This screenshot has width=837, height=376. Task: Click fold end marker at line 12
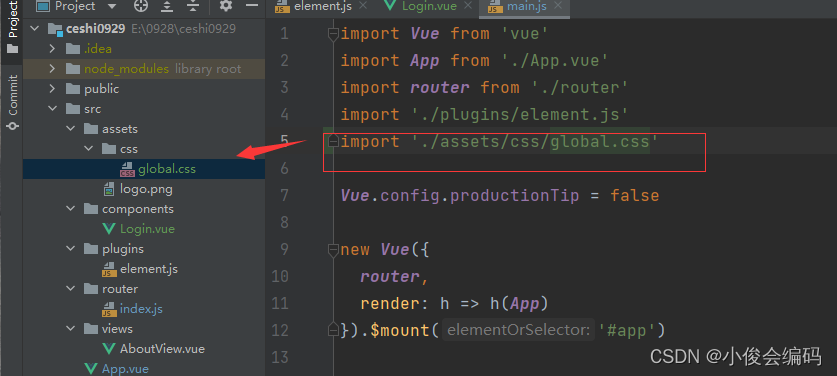pos(333,330)
